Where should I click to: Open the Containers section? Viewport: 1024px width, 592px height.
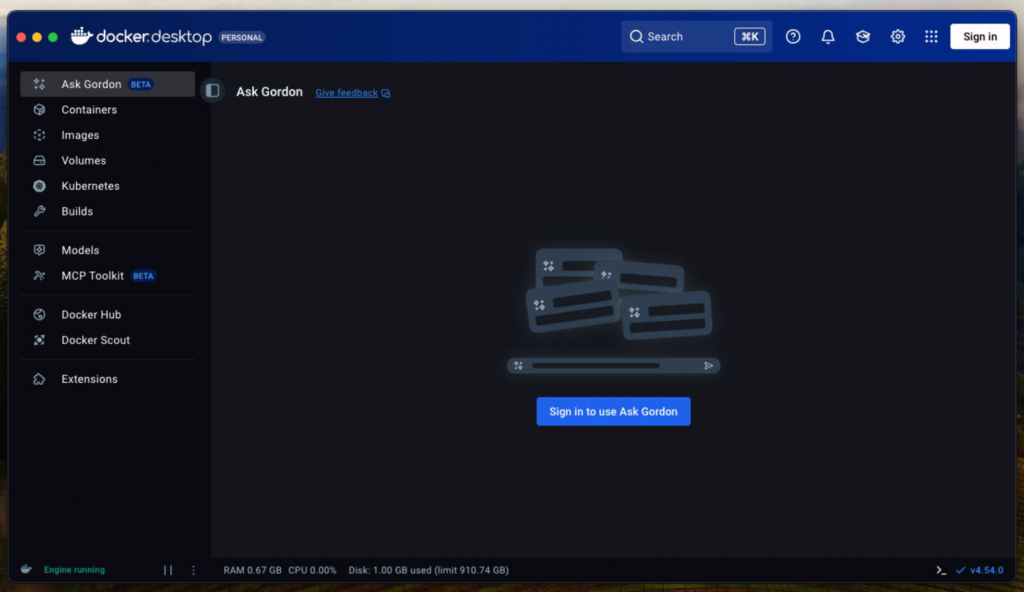pos(89,110)
